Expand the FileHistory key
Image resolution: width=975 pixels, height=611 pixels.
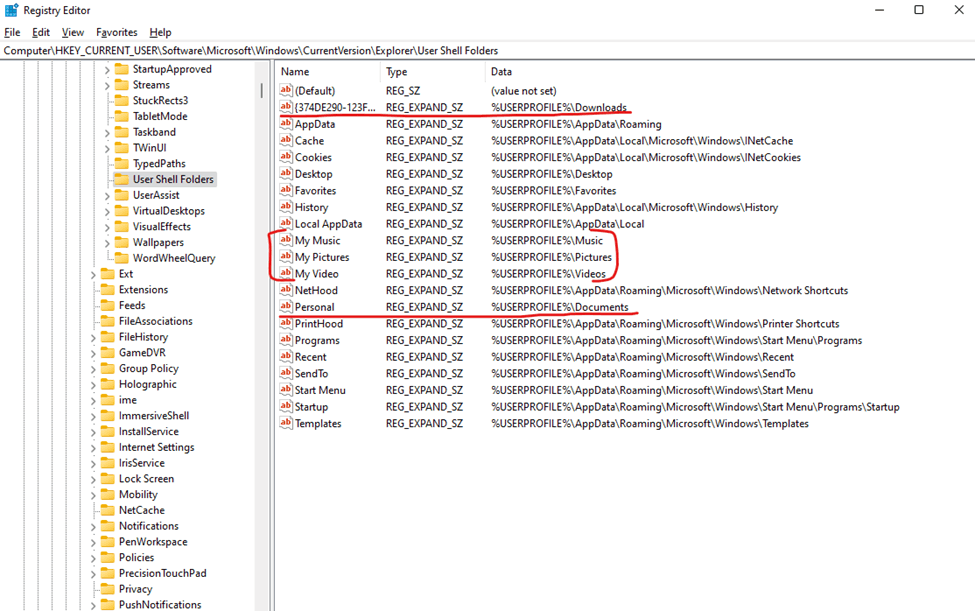[x=93, y=338]
